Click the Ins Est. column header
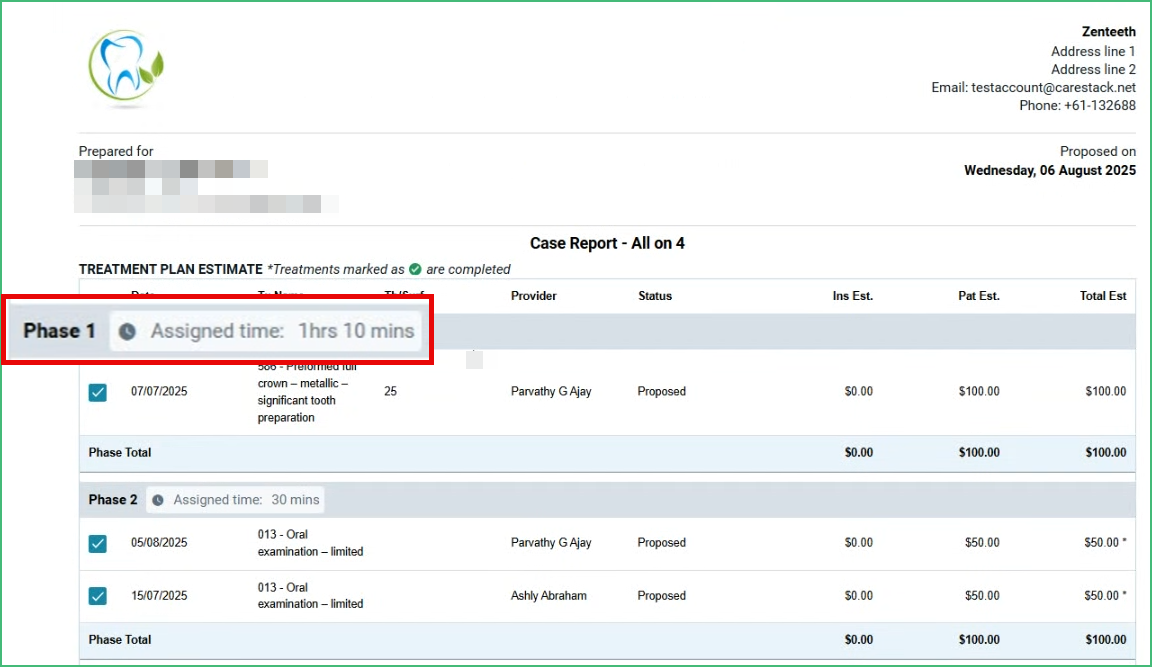 [852, 296]
